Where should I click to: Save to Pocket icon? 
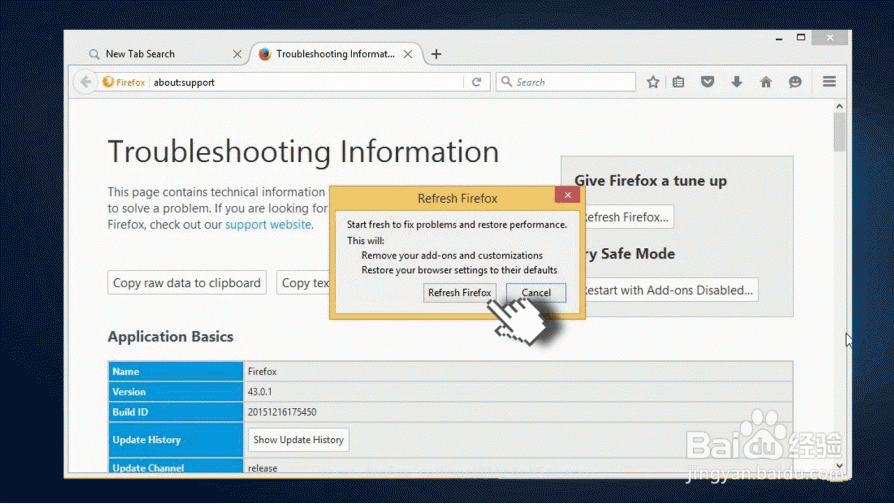click(x=708, y=82)
